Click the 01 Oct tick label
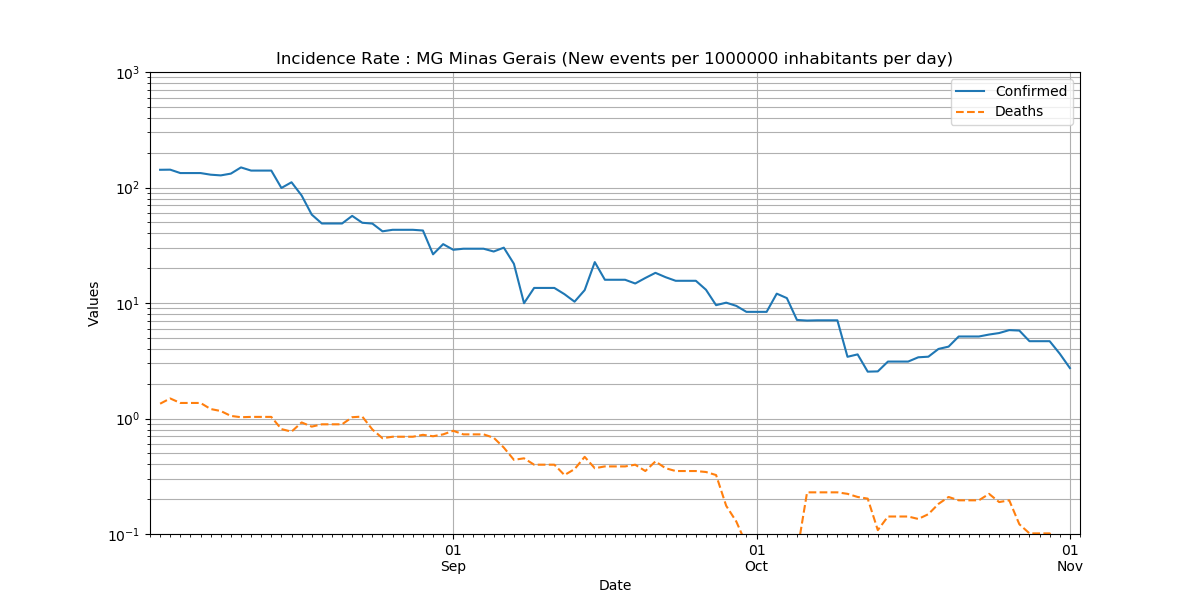The width and height of the screenshot is (1200, 600). tap(756, 558)
